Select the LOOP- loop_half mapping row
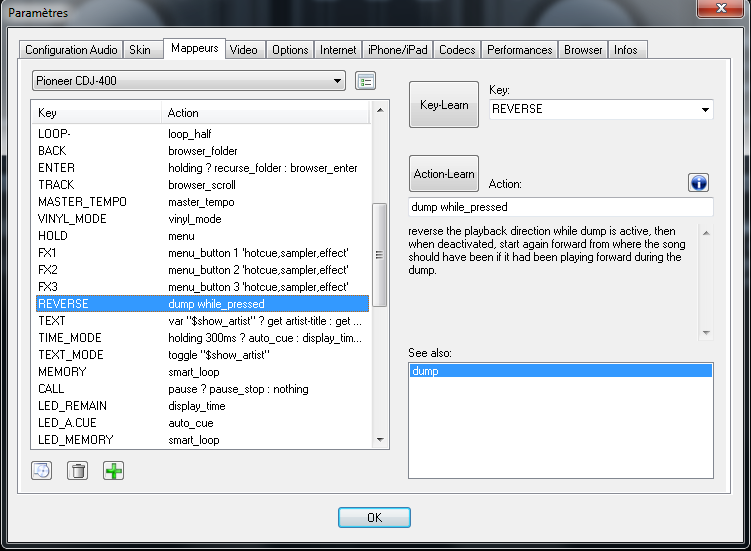The width and height of the screenshot is (751, 551). (x=202, y=134)
